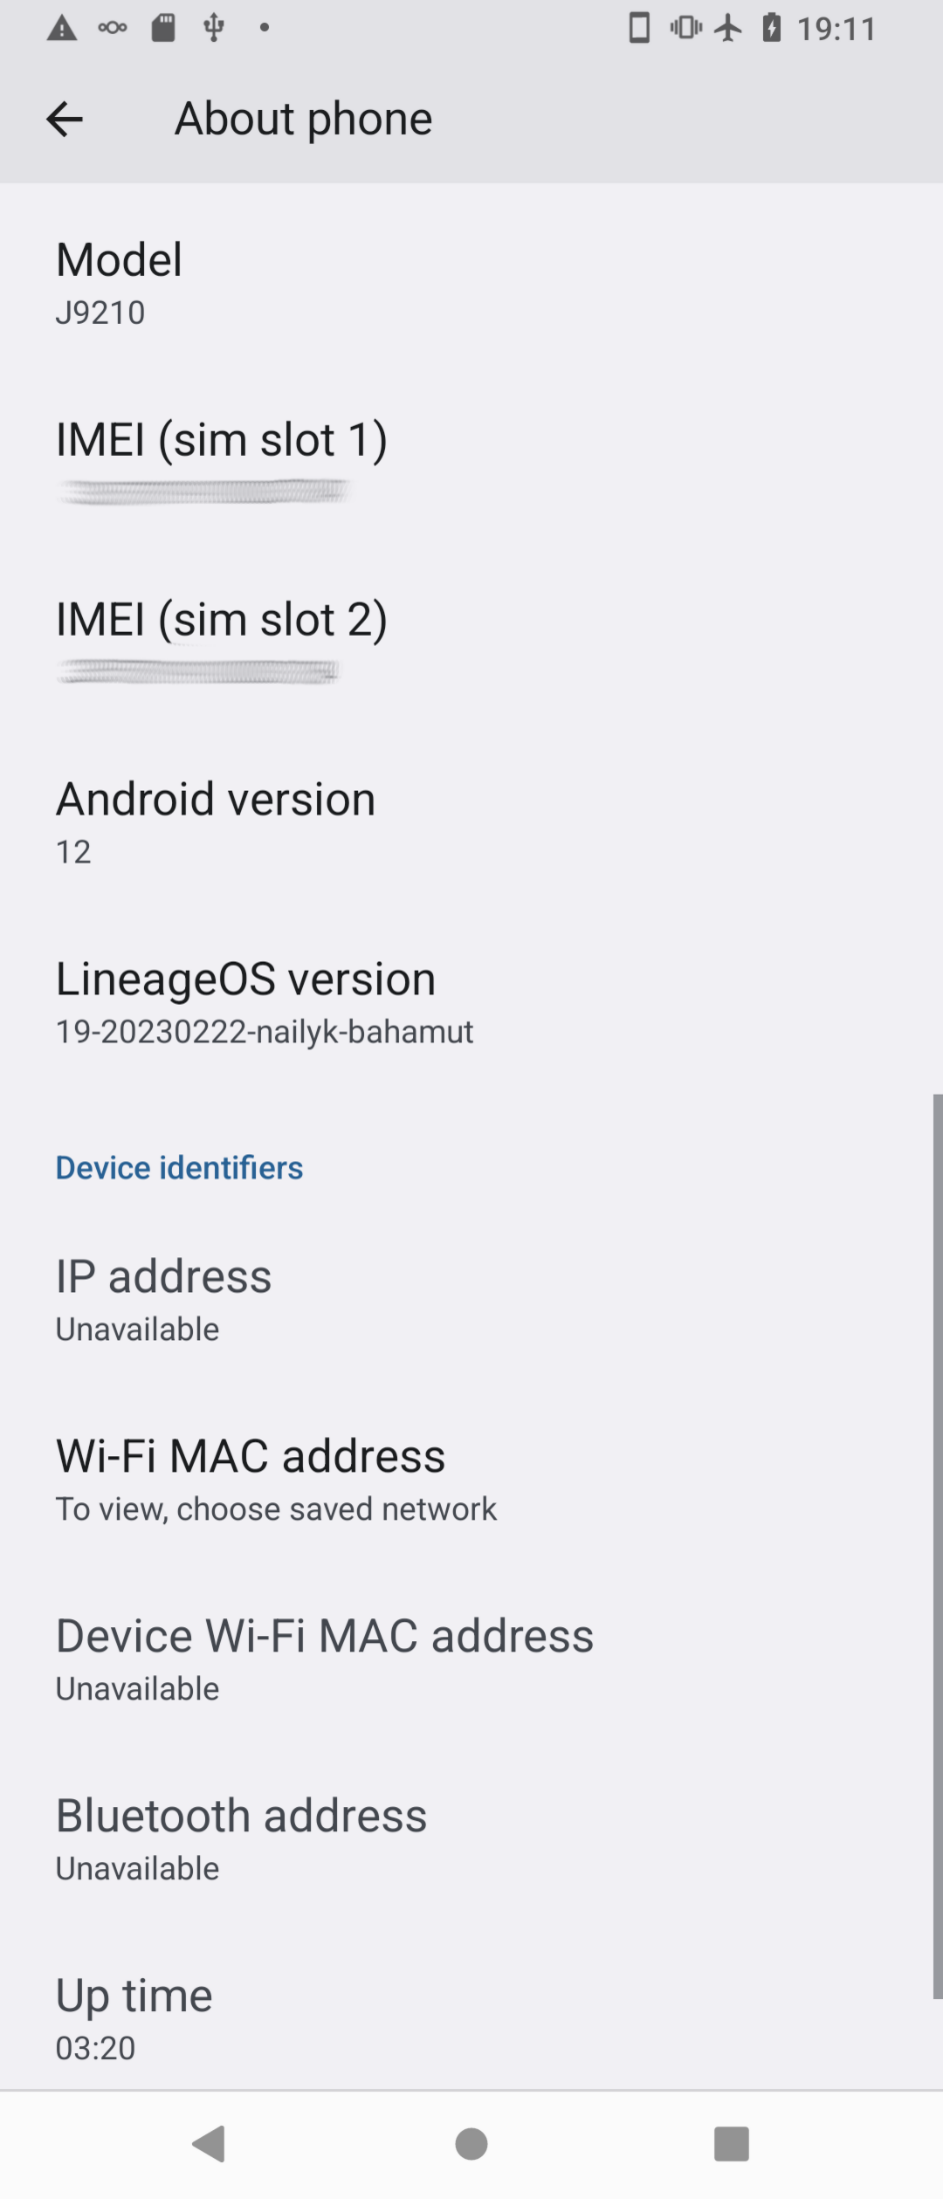The width and height of the screenshot is (943, 2199).
Task: Tap the LineageOS version entry
Action: (471, 1003)
